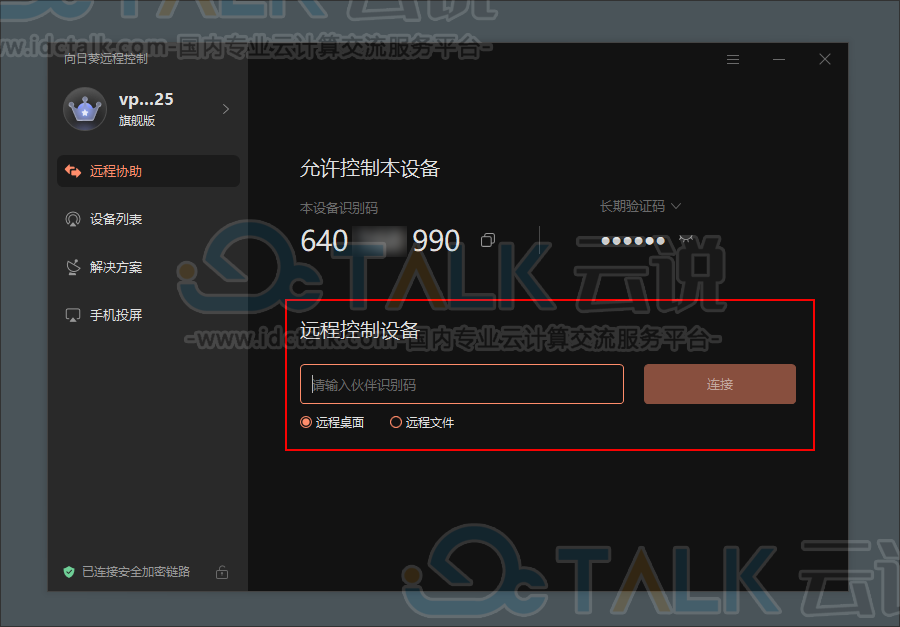Image resolution: width=900 pixels, height=627 pixels.
Task: Click the 向日葵远程控制 window title
Action: click(x=106, y=59)
